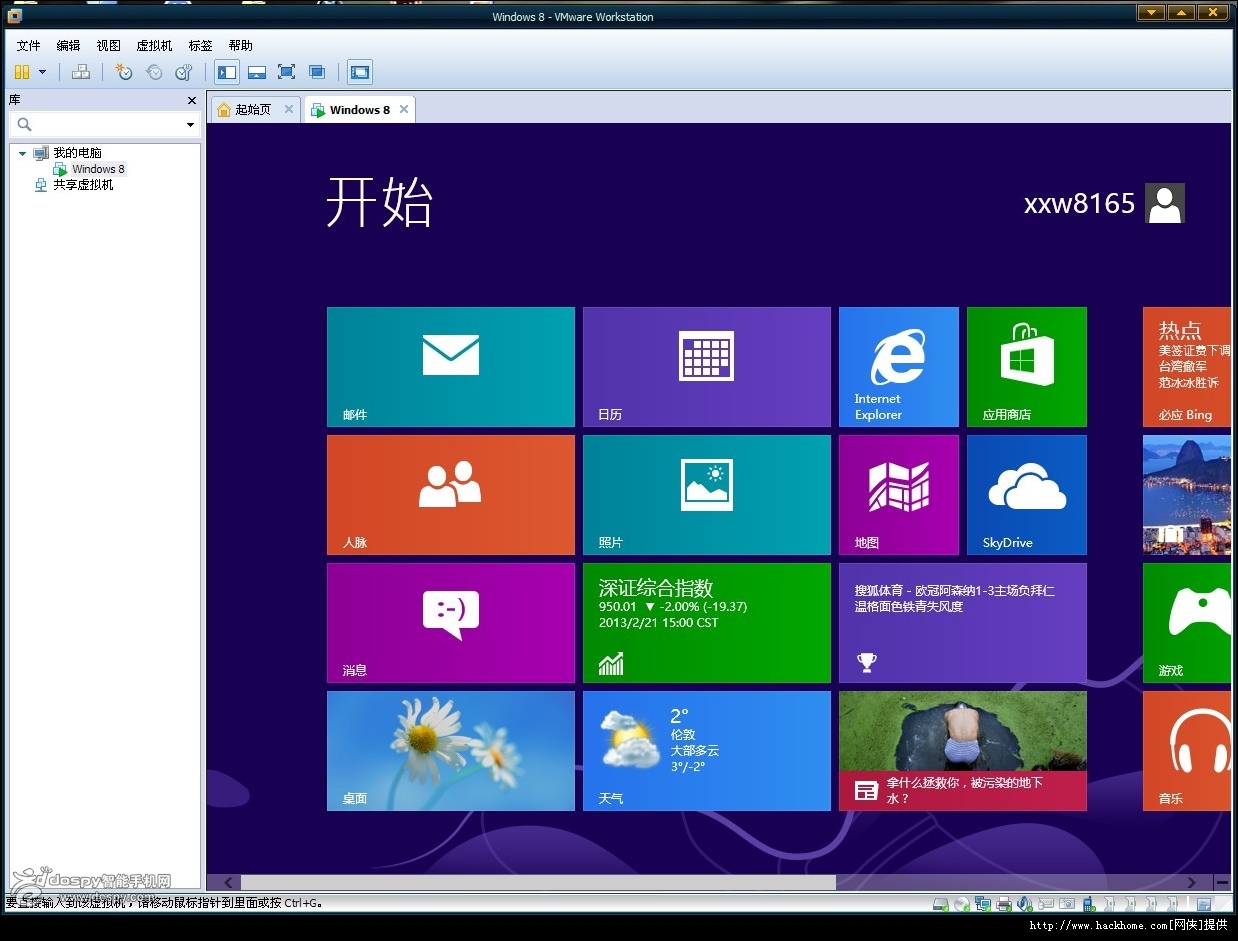The width and height of the screenshot is (1238, 941).
Task: Close the 起始页 tab
Action: tap(289, 109)
